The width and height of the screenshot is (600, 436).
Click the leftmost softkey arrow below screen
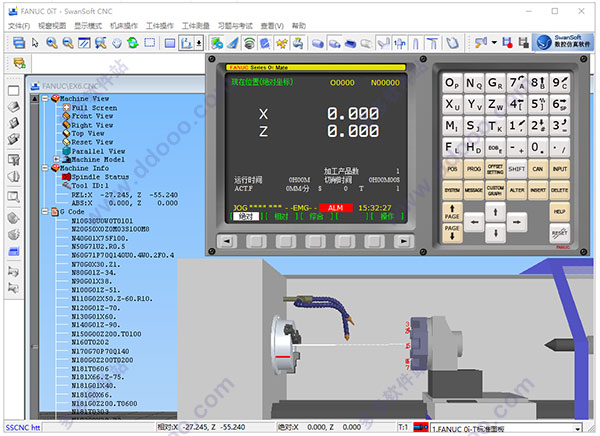(227, 241)
